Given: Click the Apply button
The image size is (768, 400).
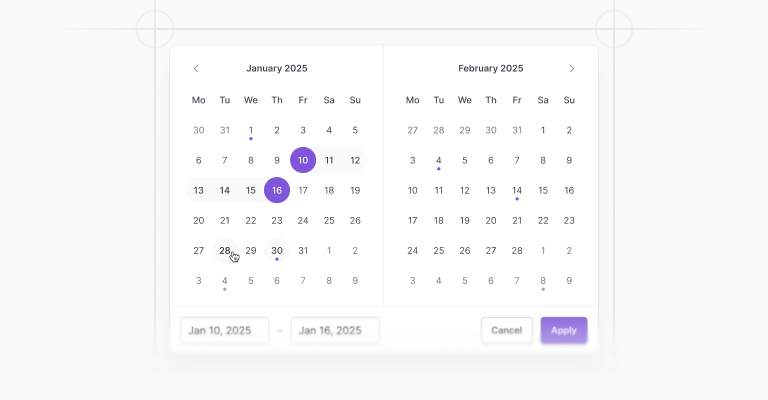Looking at the screenshot, I should click(564, 330).
